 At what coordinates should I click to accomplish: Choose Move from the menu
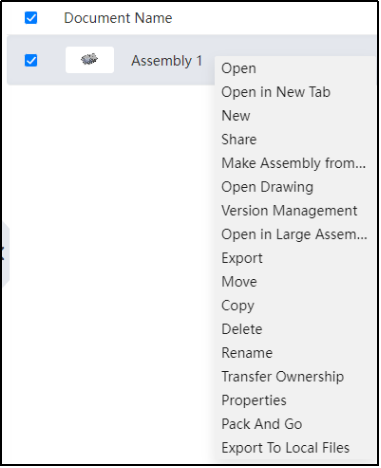tap(239, 282)
